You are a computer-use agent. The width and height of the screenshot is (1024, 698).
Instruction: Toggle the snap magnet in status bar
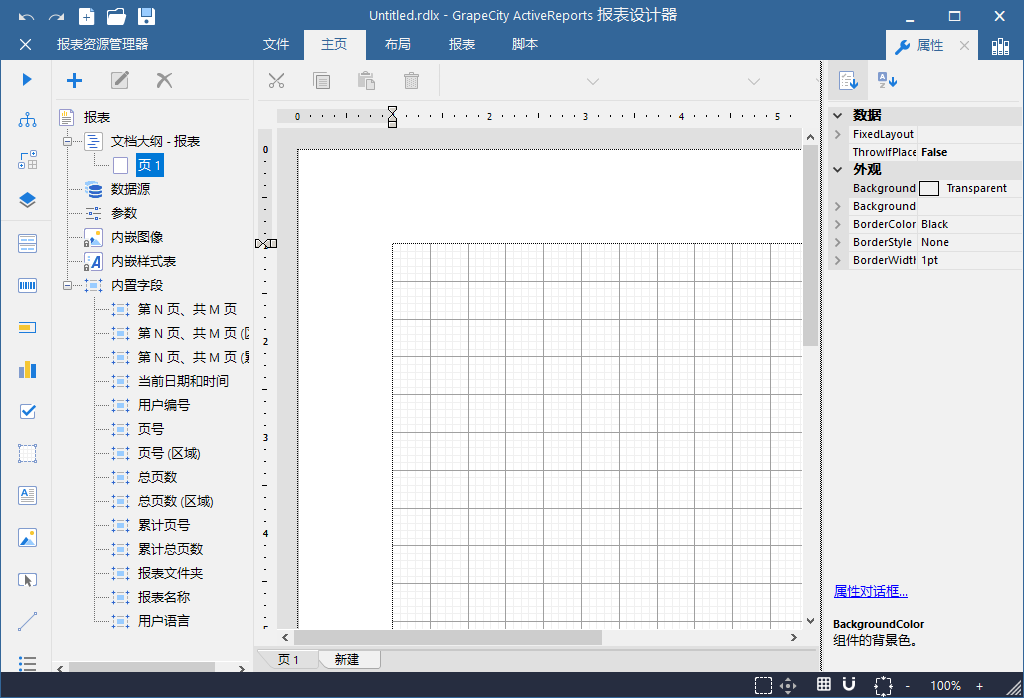coord(849,684)
